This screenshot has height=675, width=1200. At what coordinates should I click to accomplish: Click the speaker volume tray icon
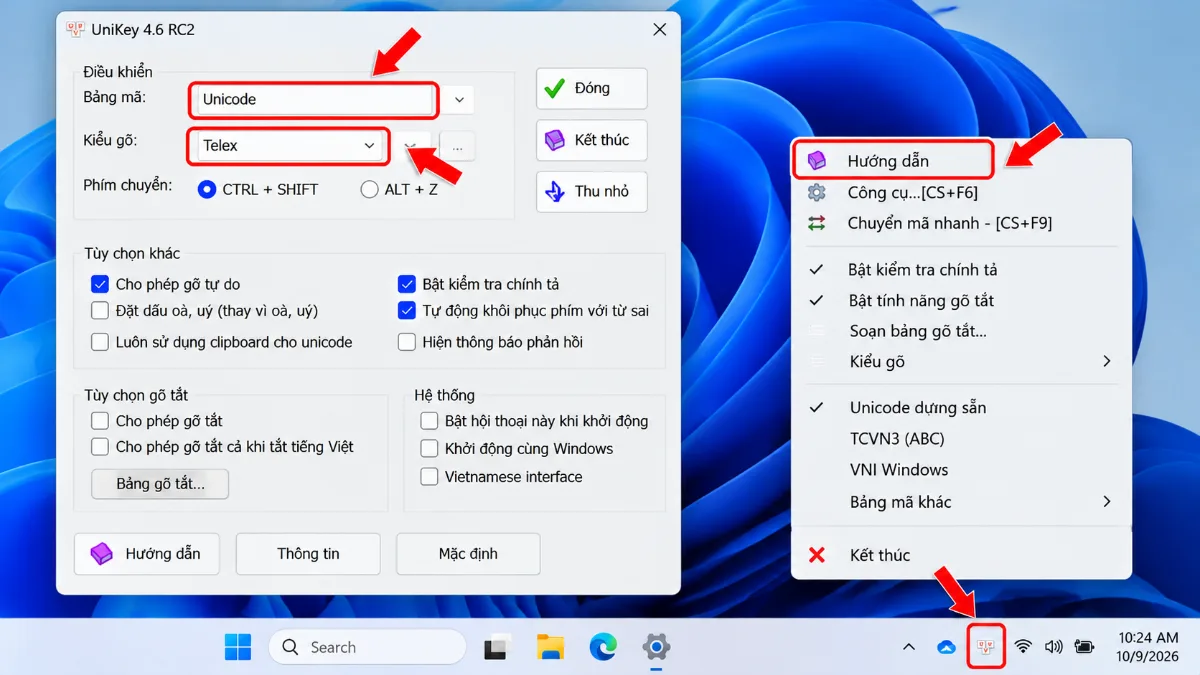[1053, 647]
